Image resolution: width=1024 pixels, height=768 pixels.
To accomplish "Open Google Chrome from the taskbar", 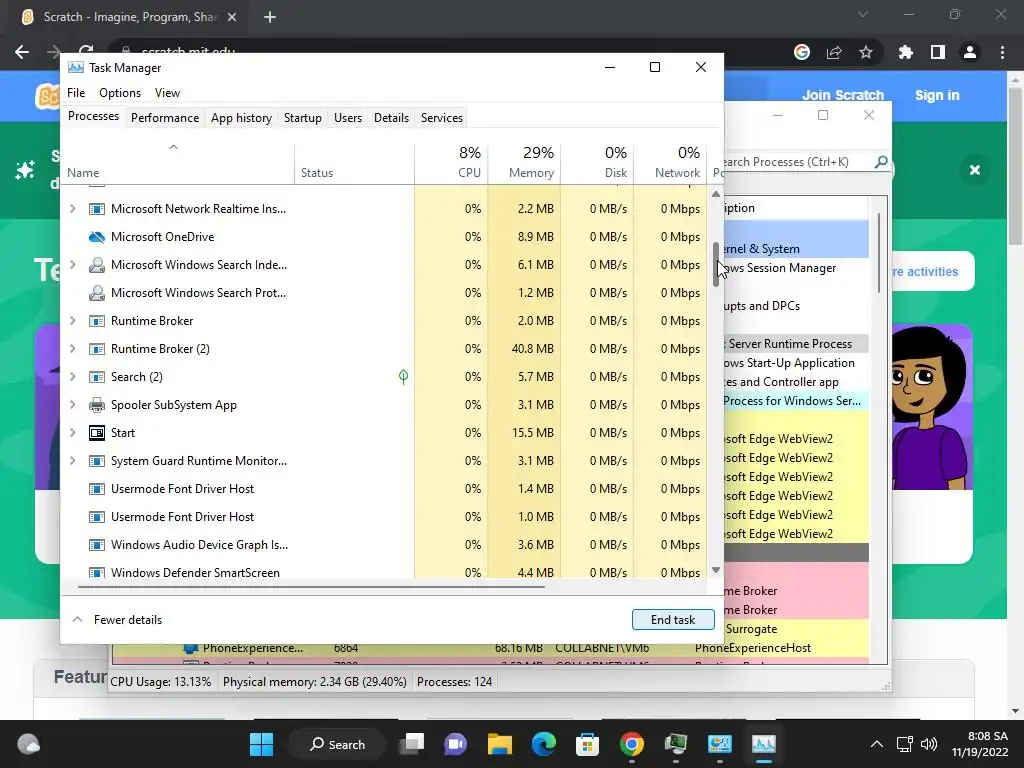I will point(632,744).
